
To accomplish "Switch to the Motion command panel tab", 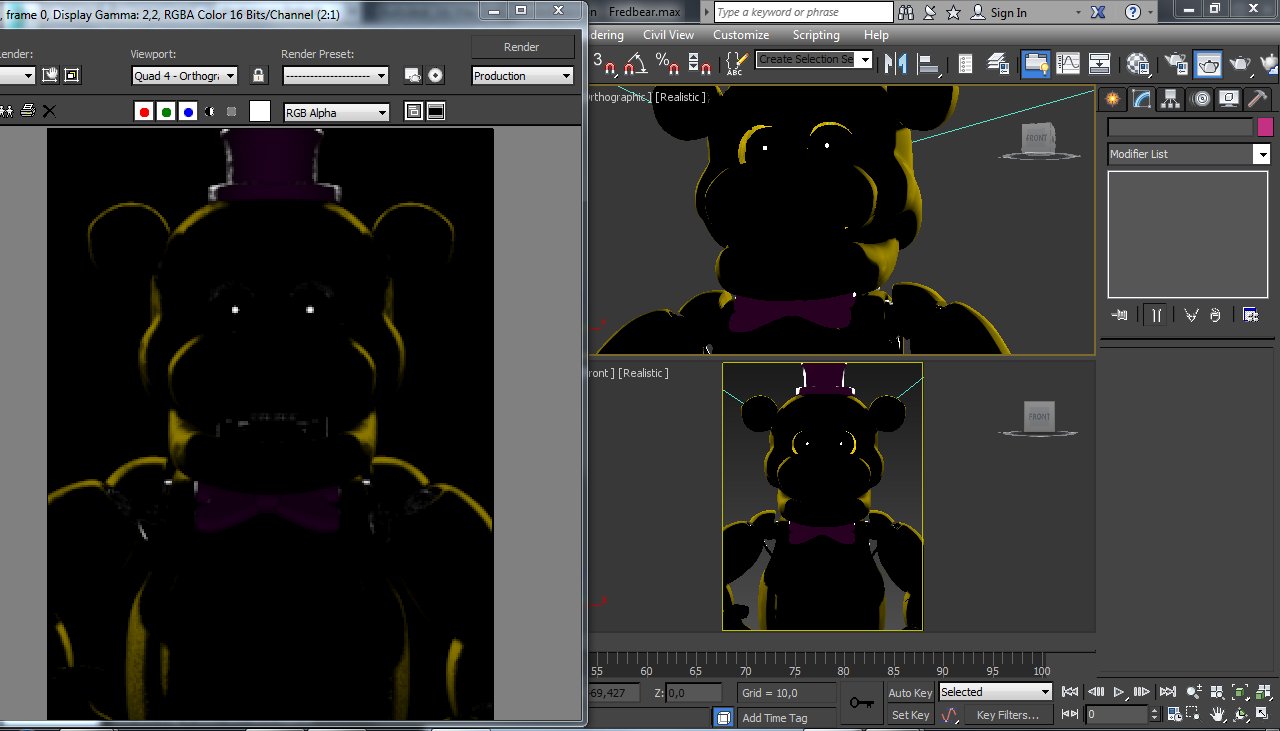I will (1200, 99).
